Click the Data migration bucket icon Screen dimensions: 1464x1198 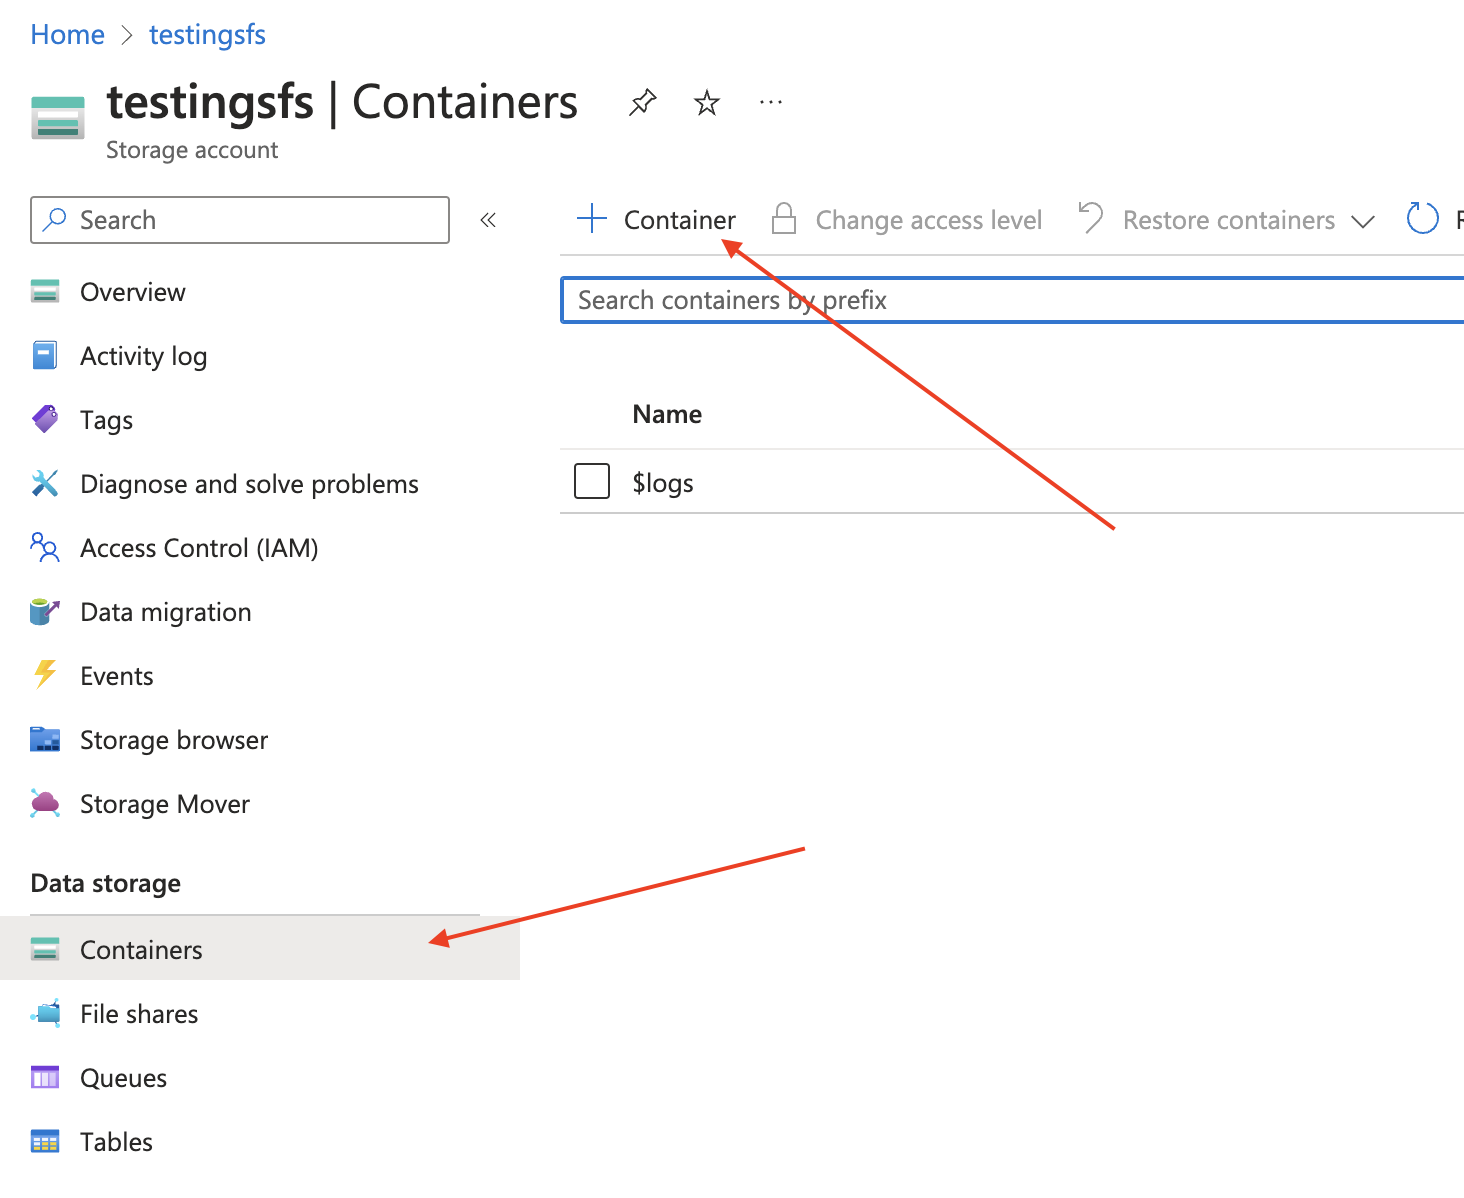[45, 611]
